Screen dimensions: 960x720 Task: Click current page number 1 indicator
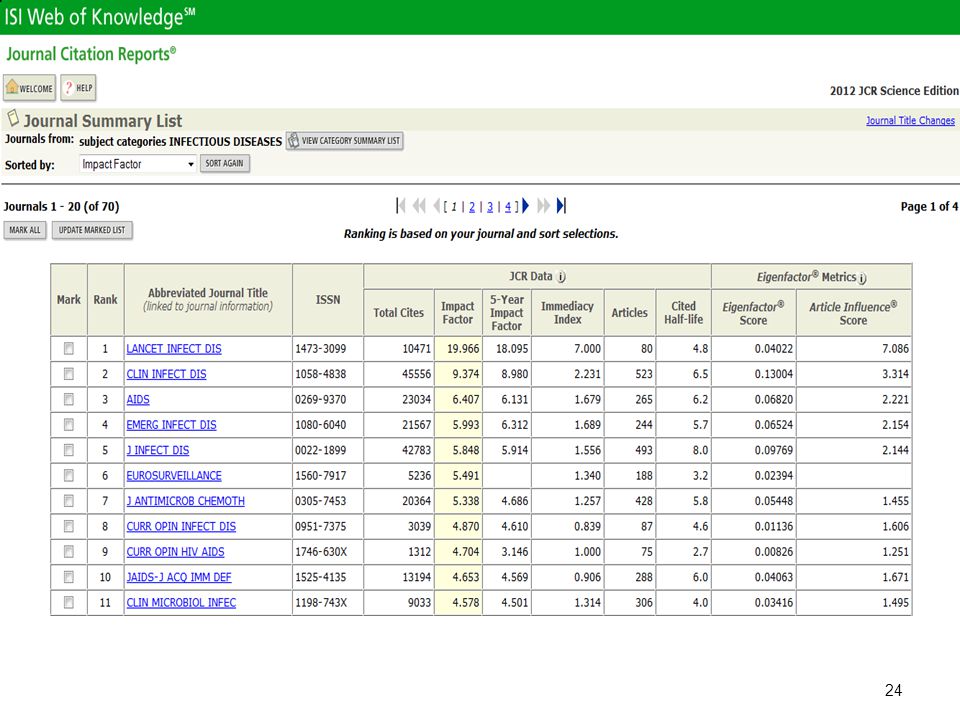[454, 207]
